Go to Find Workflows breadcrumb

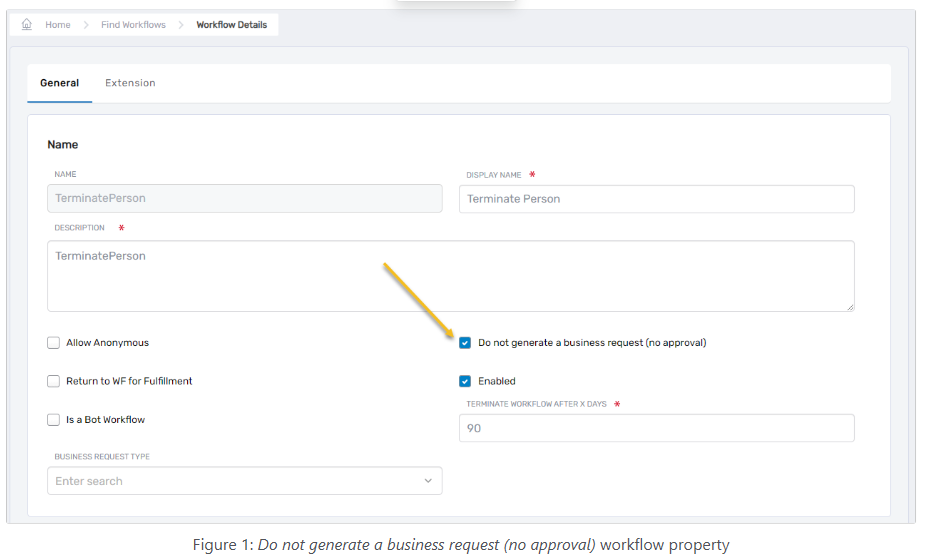click(133, 25)
